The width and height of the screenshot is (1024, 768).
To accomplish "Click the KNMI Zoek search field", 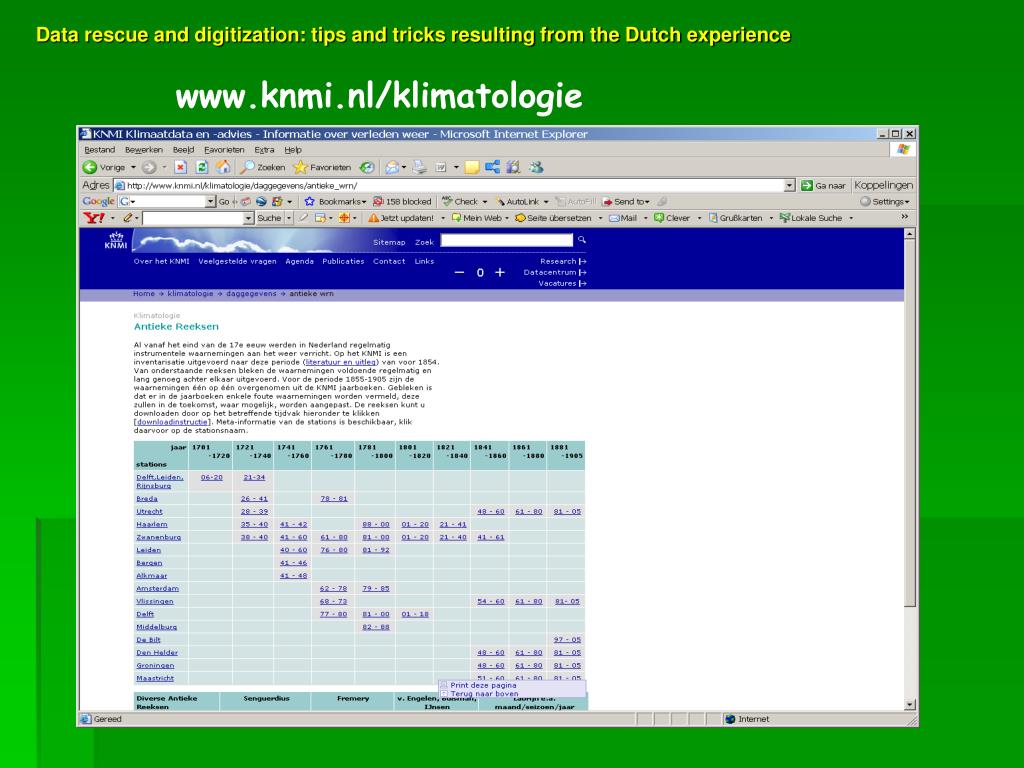I will pyautogui.click(x=507, y=240).
